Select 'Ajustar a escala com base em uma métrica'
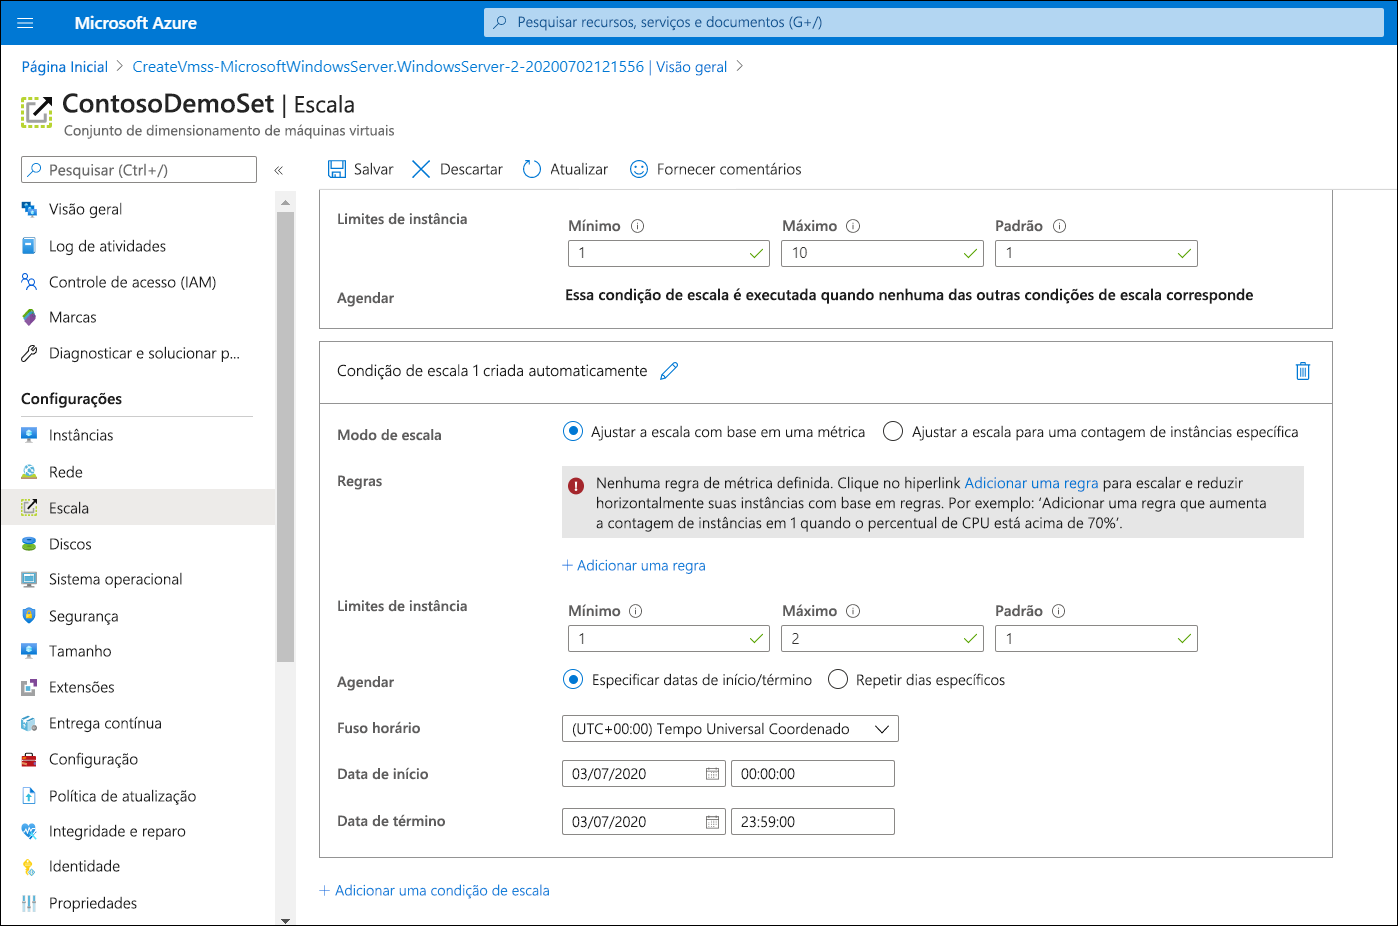The width and height of the screenshot is (1398, 926). [x=573, y=432]
